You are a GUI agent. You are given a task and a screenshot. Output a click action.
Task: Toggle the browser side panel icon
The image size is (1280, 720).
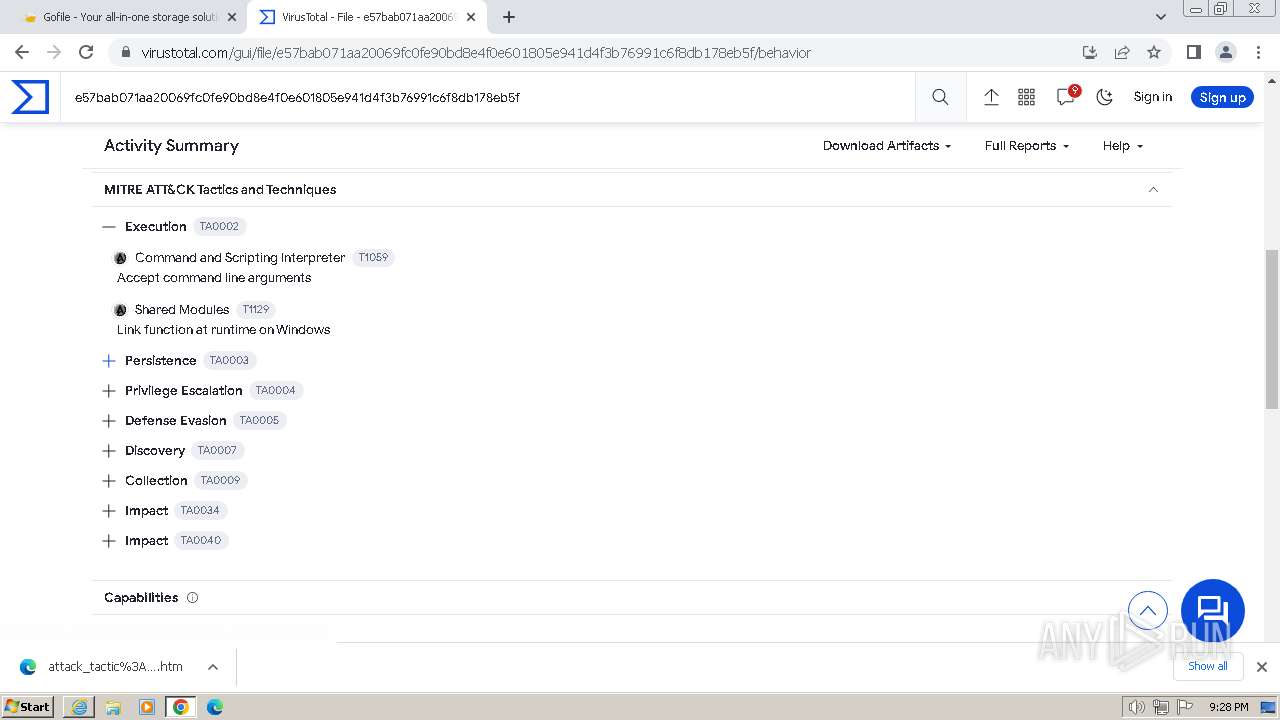(1193, 52)
